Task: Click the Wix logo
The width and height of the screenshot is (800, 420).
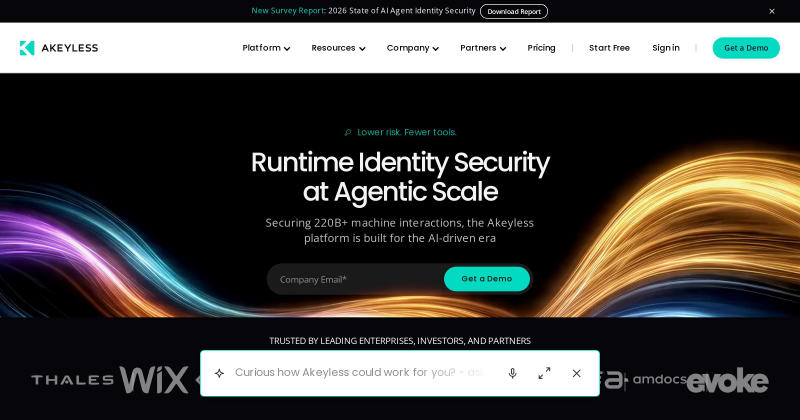Action: pyautogui.click(x=154, y=380)
